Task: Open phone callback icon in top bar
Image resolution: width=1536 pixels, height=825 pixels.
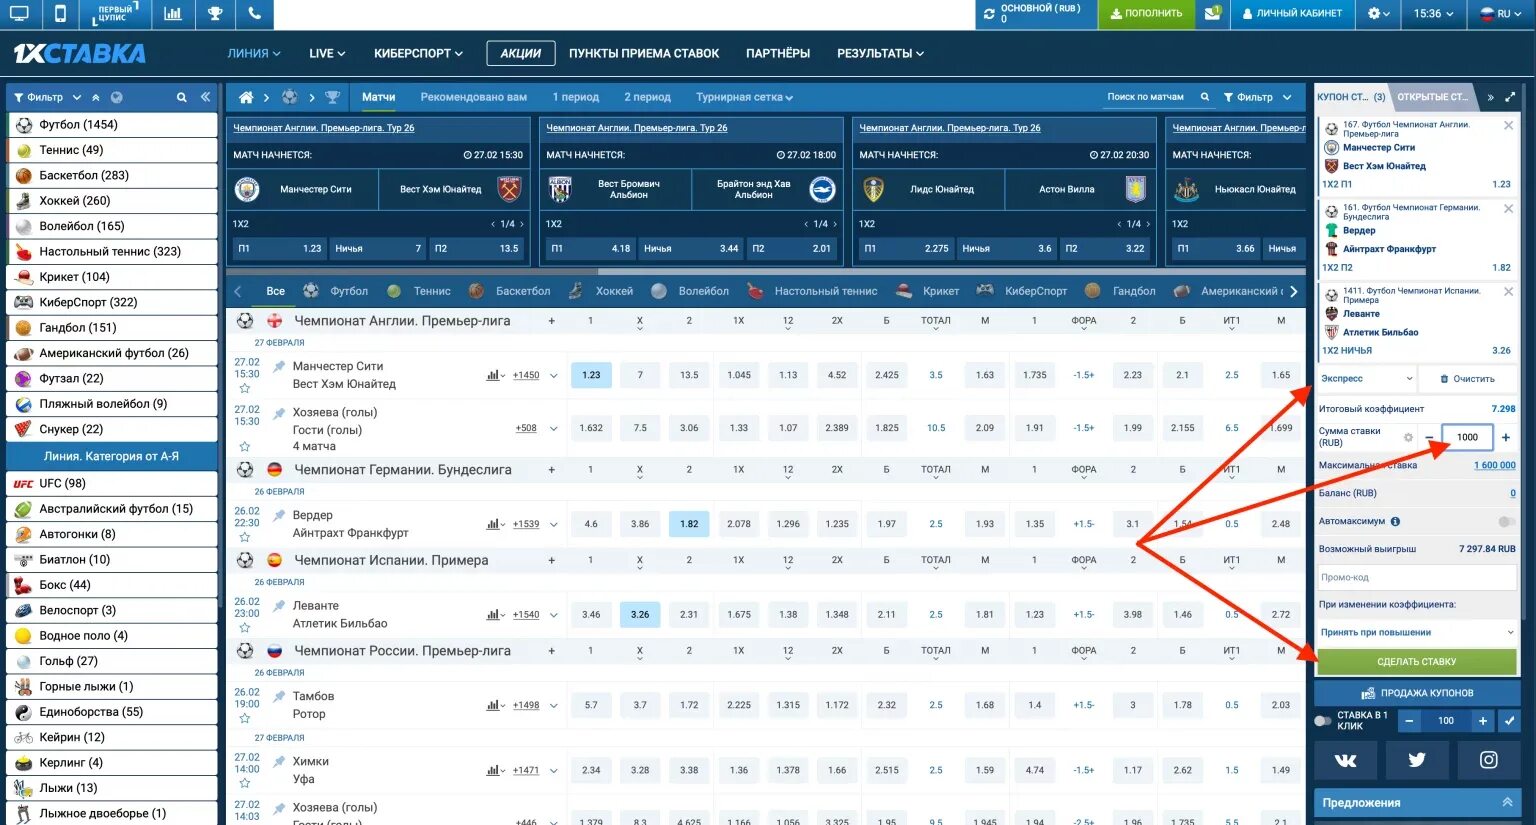Action: click(x=254, y=14)
